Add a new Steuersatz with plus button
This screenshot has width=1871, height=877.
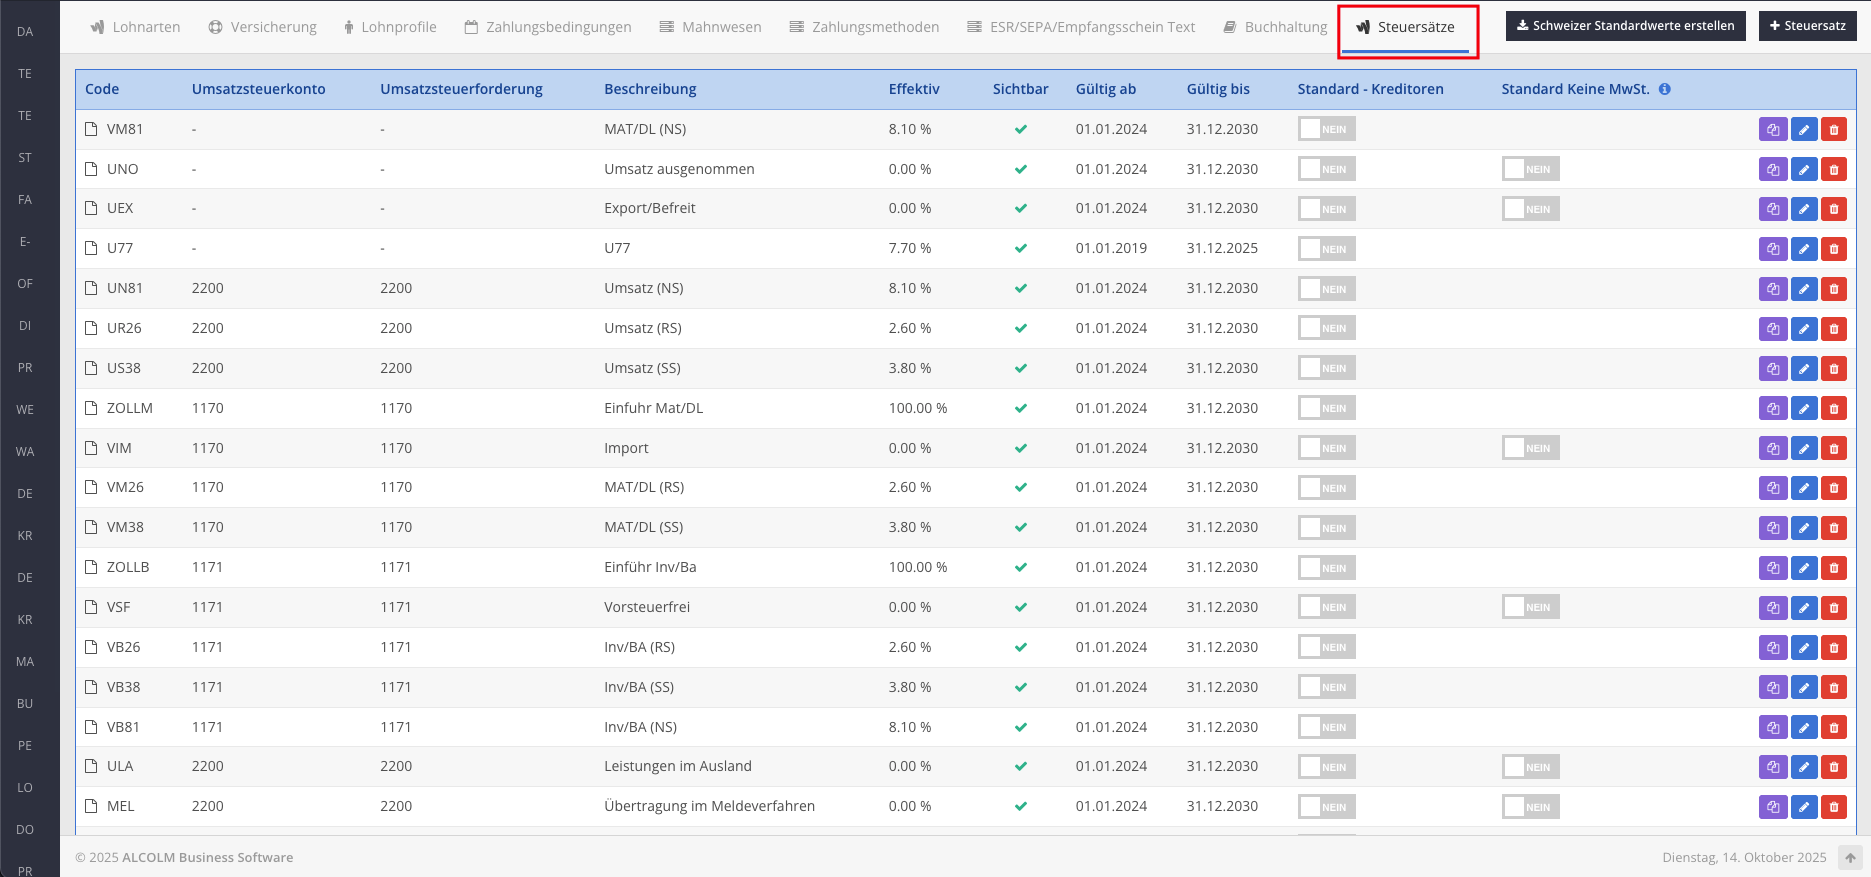pos(1807,26)
